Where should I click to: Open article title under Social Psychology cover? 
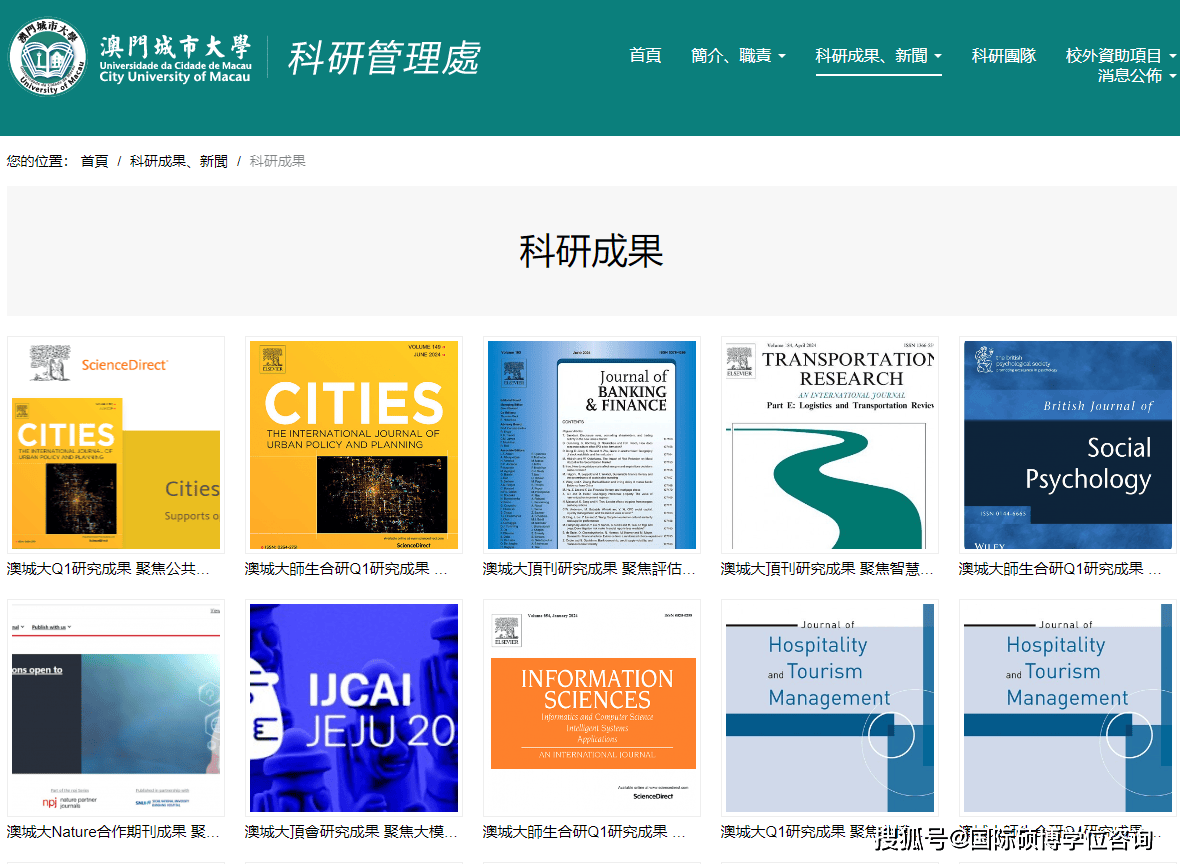tap(1060, 569)
